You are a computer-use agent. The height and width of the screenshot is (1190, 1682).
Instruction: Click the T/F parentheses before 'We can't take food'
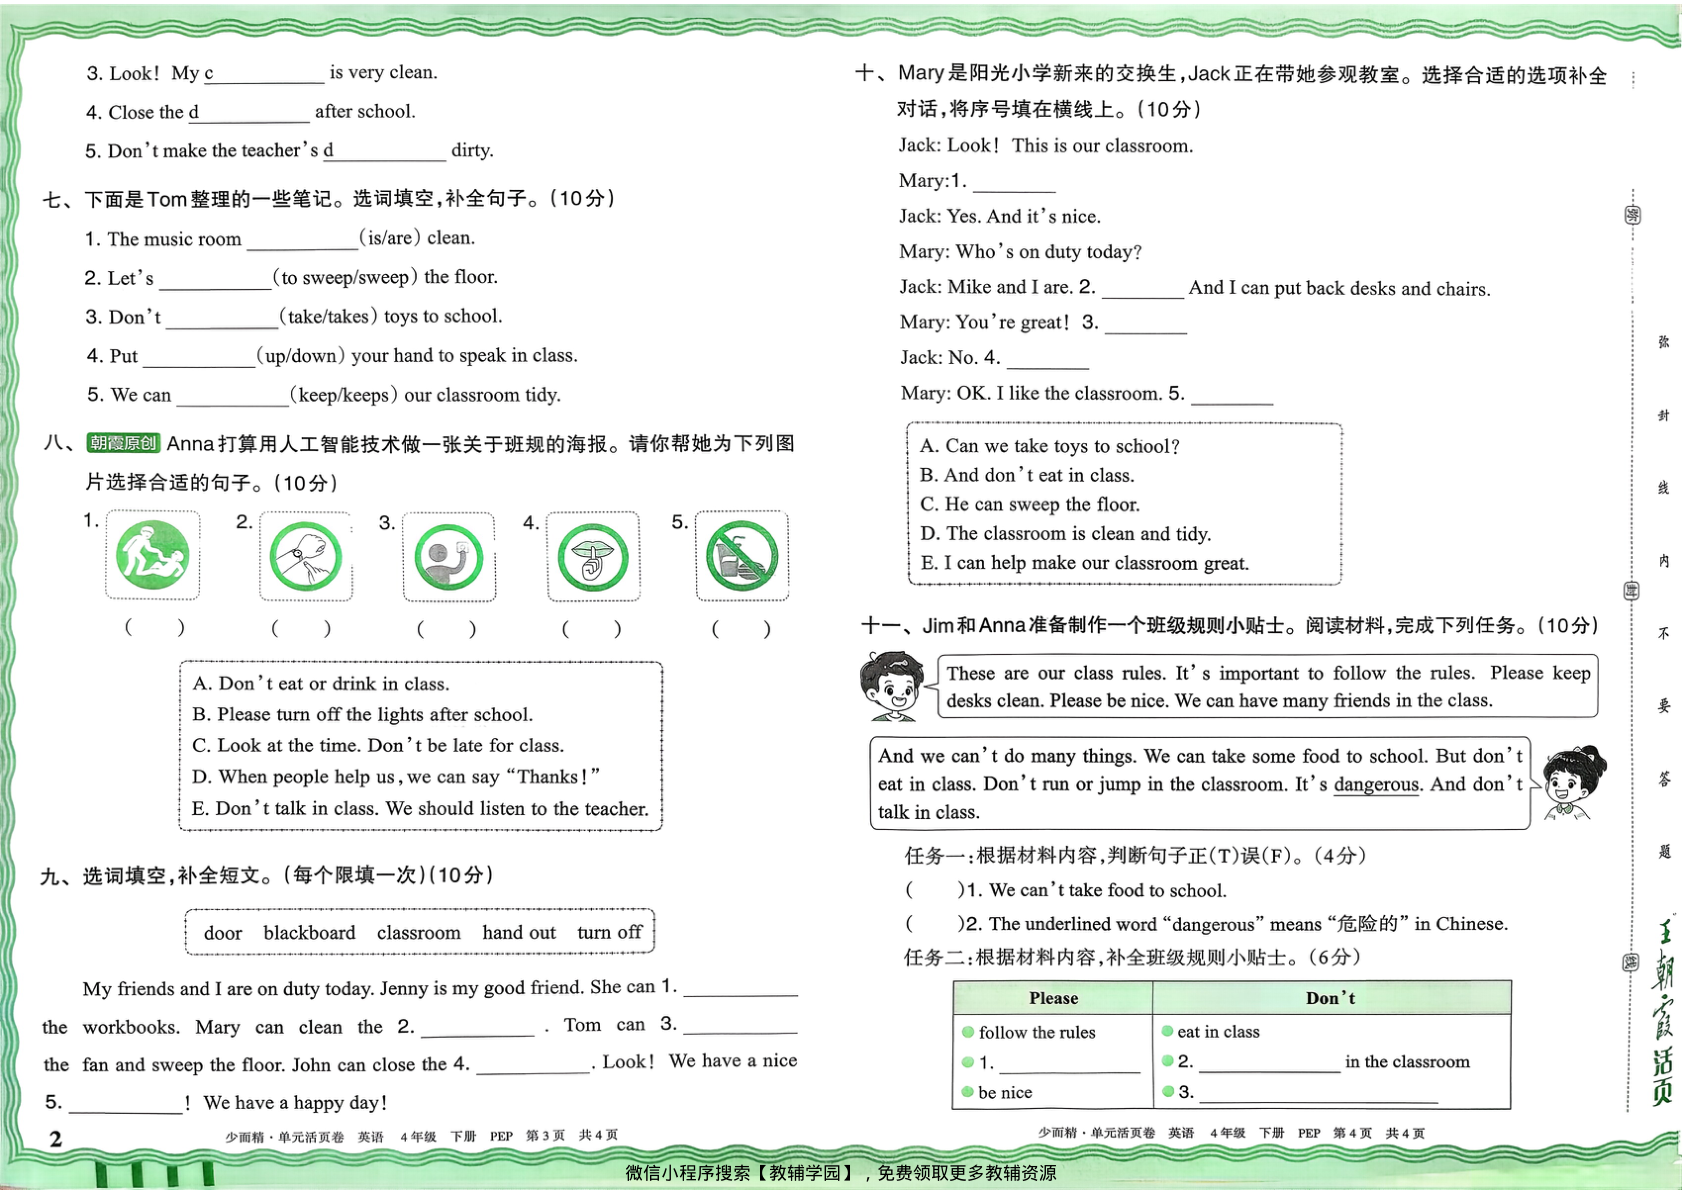(934, 890)
